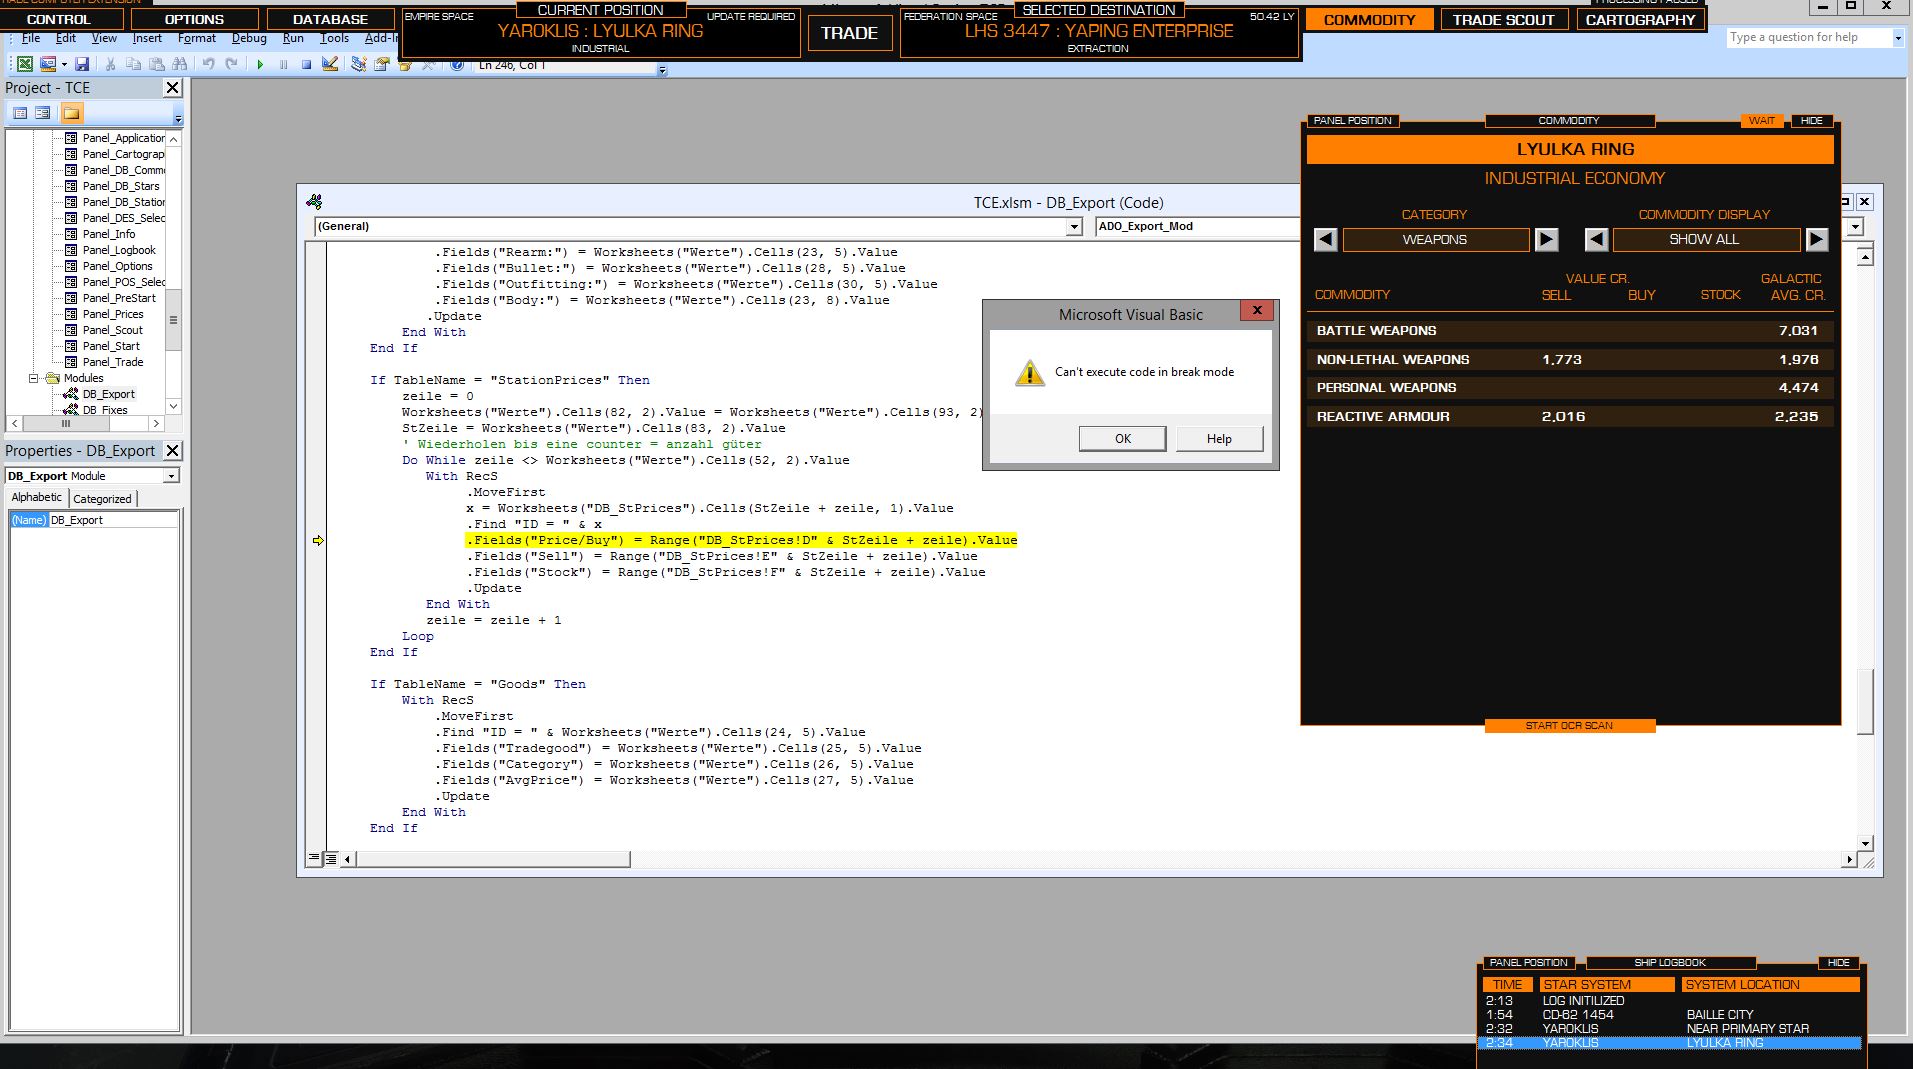This screenshot has width=1913, height=1069.
Task: Click the OPTIONS button in the TCE top bar
Action: 194,19
